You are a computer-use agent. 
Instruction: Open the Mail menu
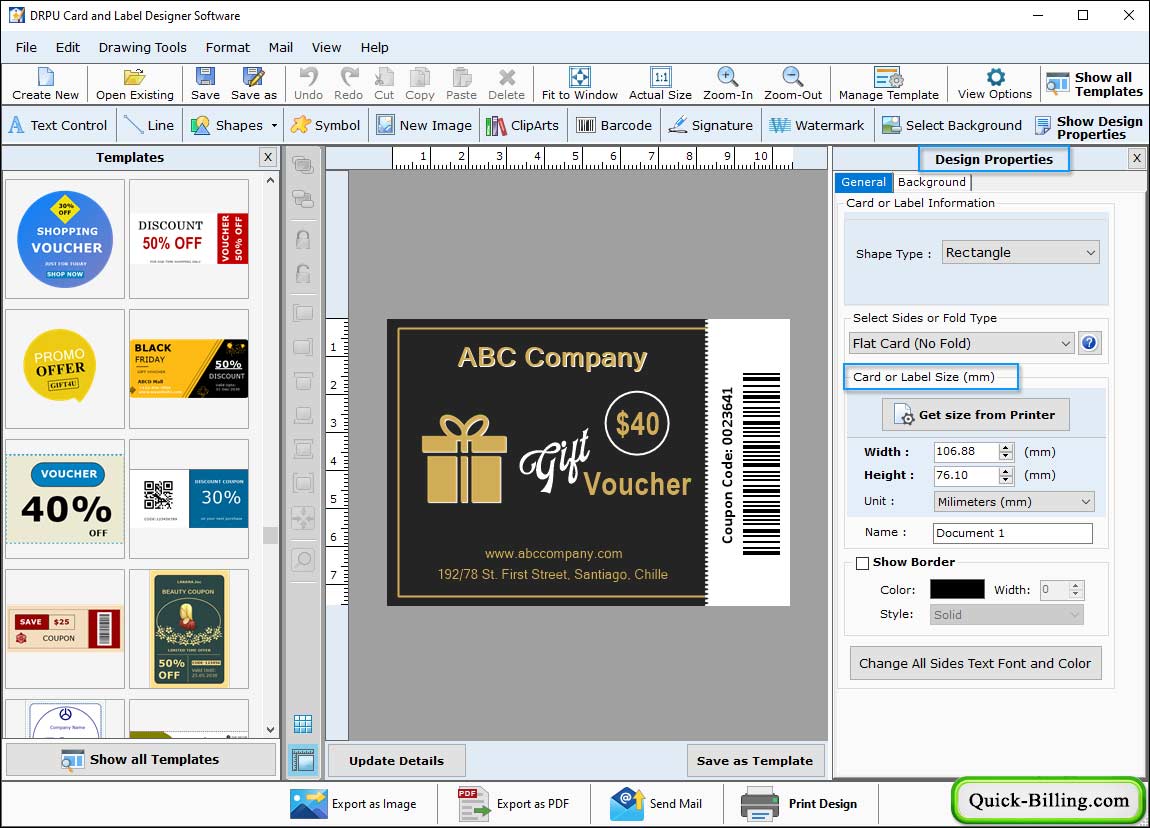pos(280,47)
